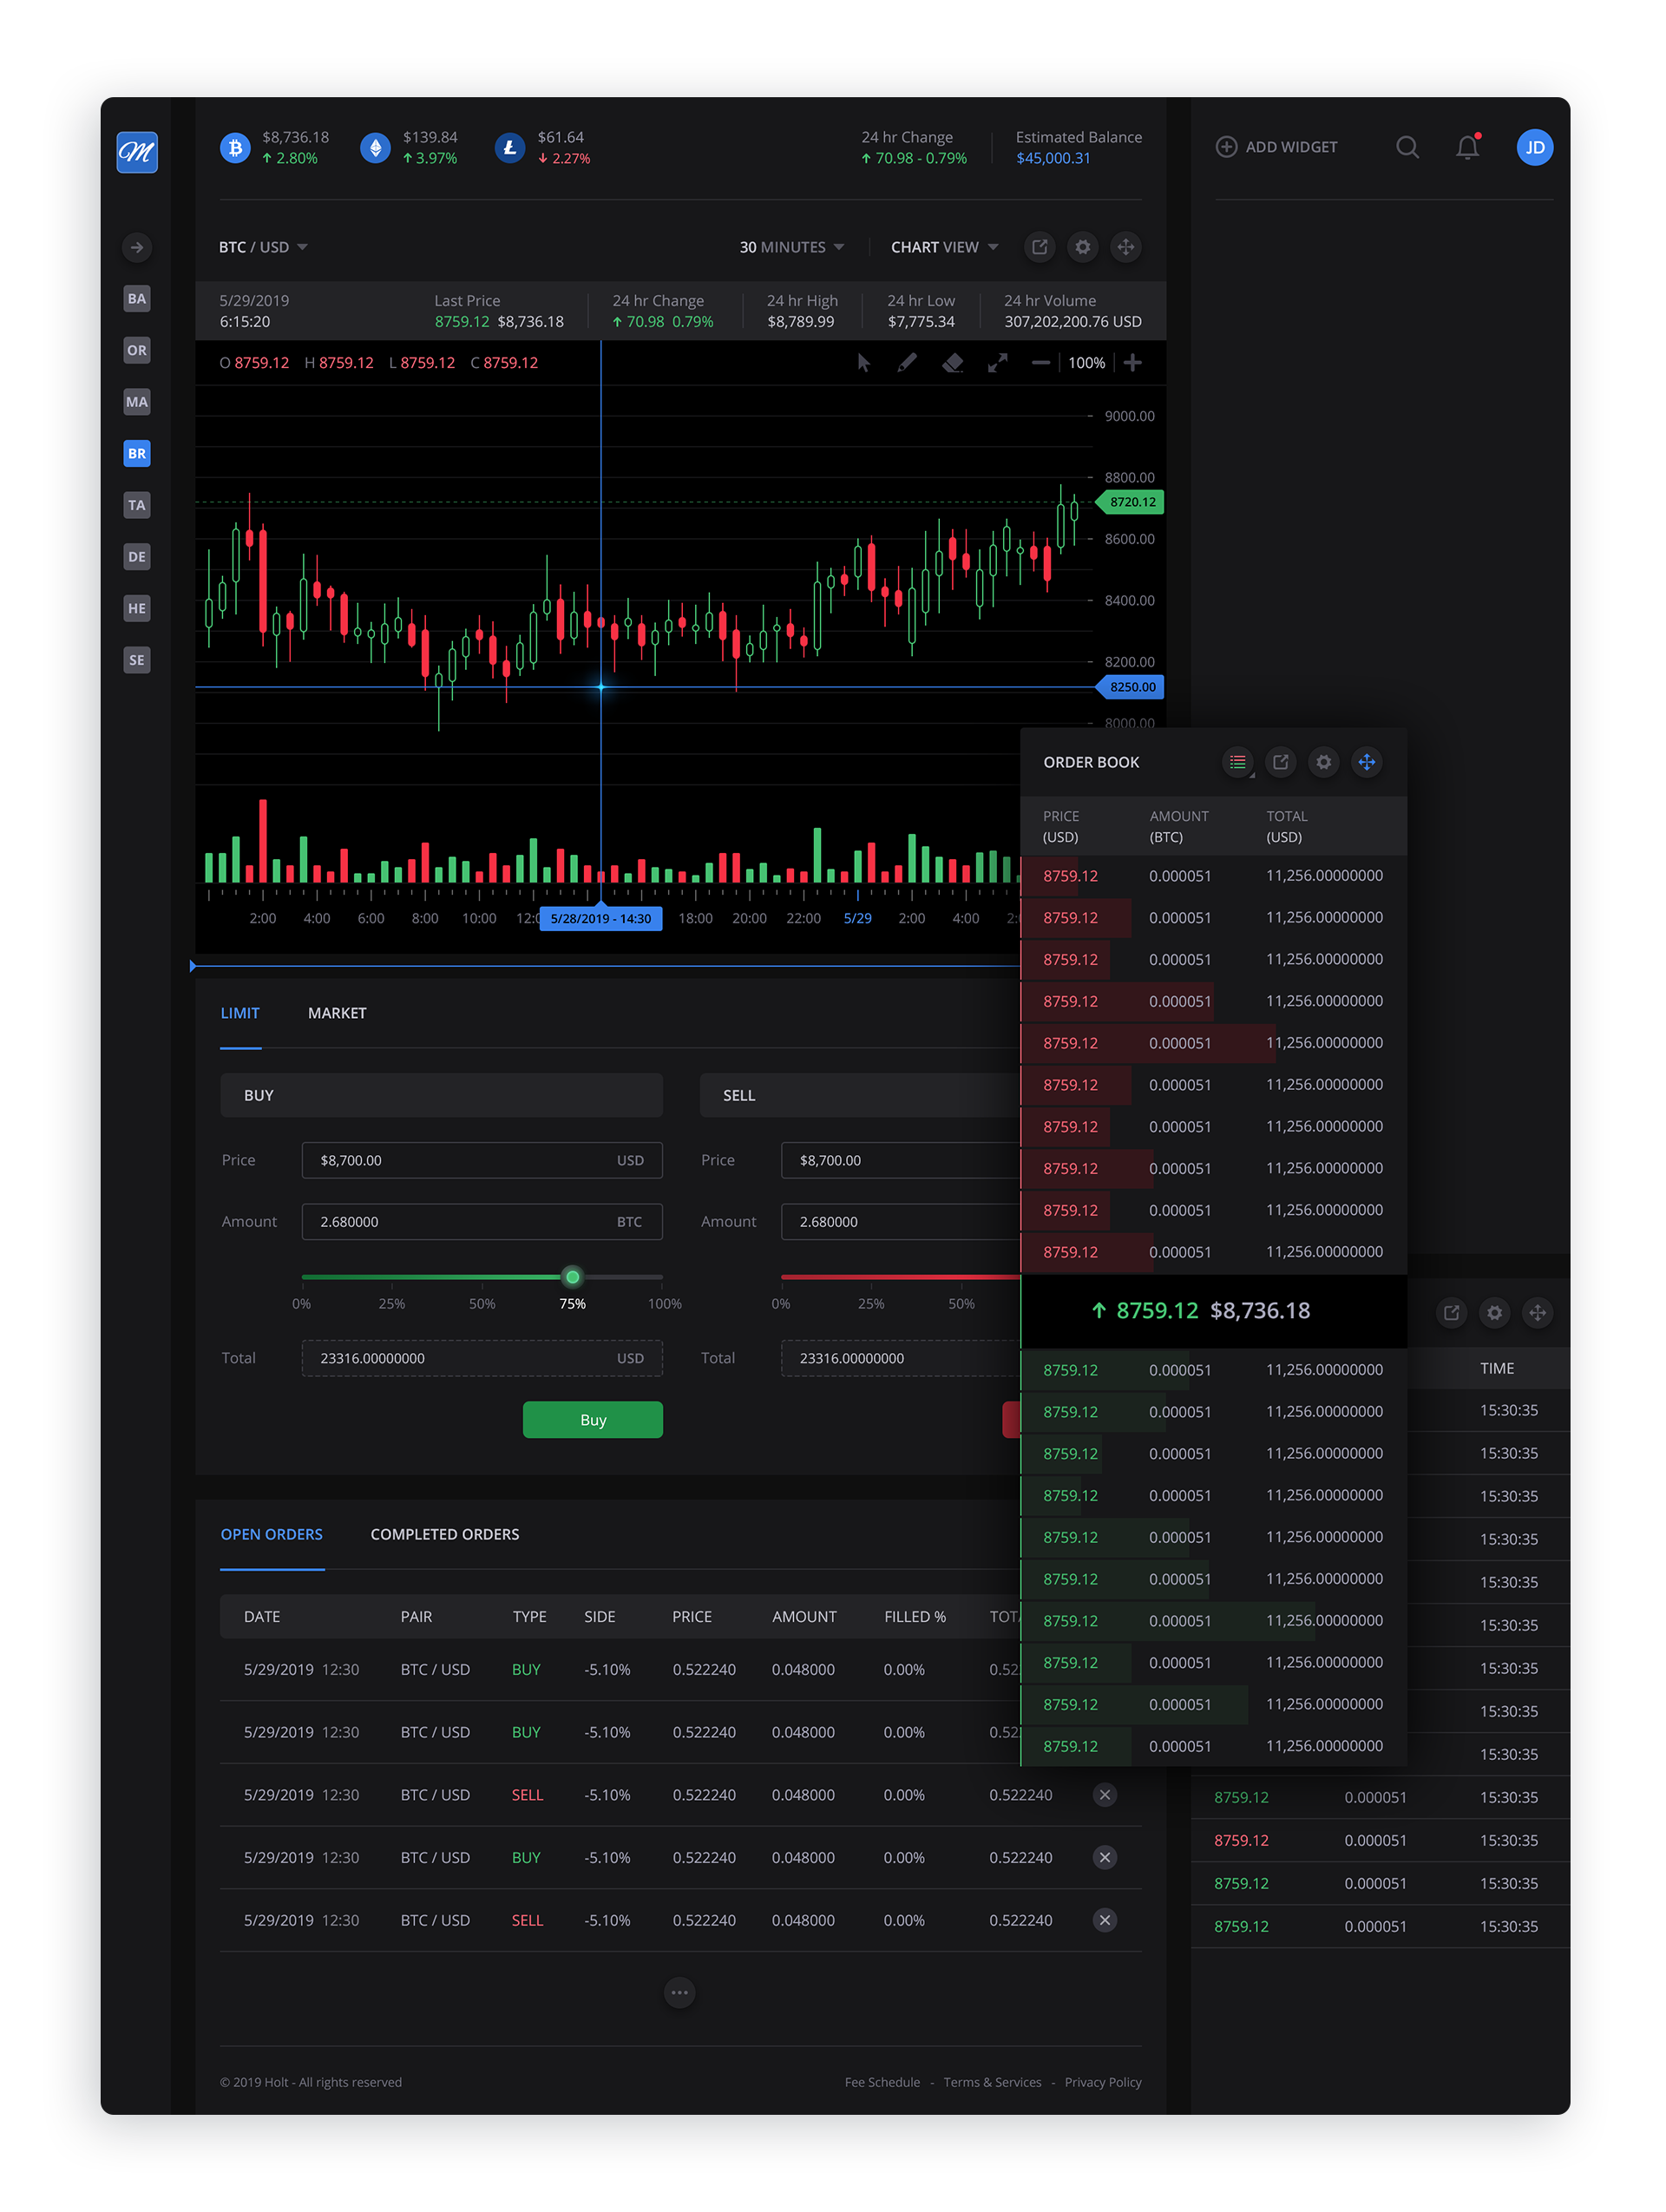Pop out the trades widget beside Order Book

pyautogui.click(x=1452, y=1313)
